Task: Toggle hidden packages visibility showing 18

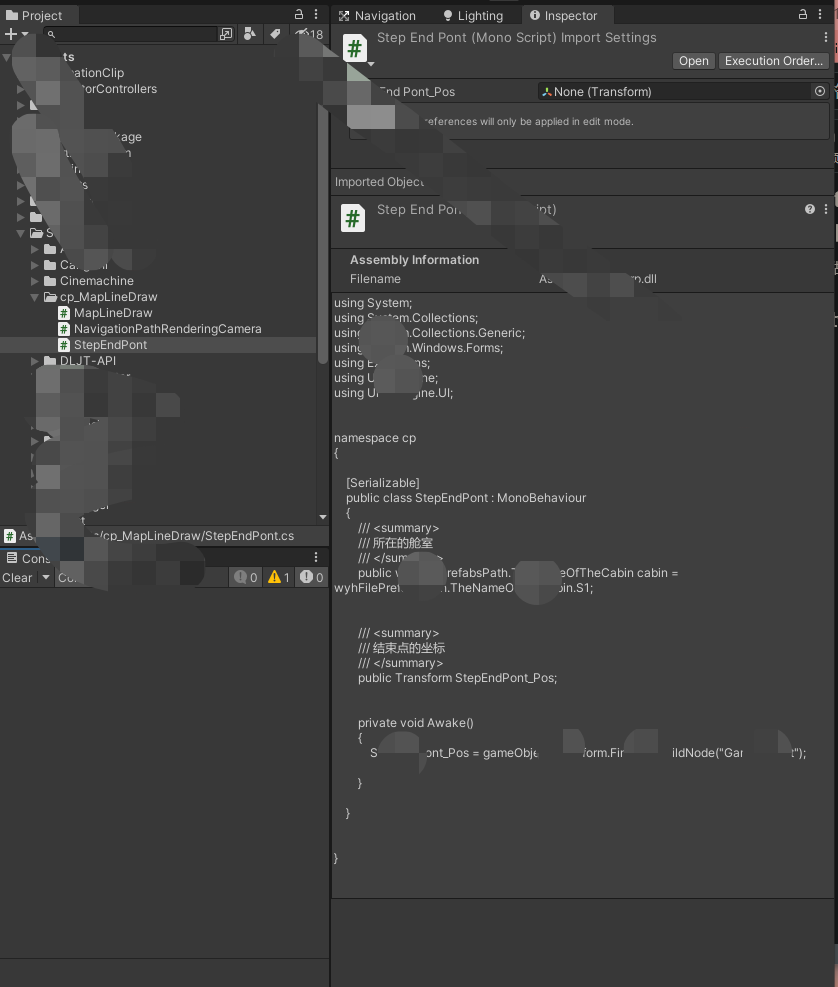Action: [309, 34]
